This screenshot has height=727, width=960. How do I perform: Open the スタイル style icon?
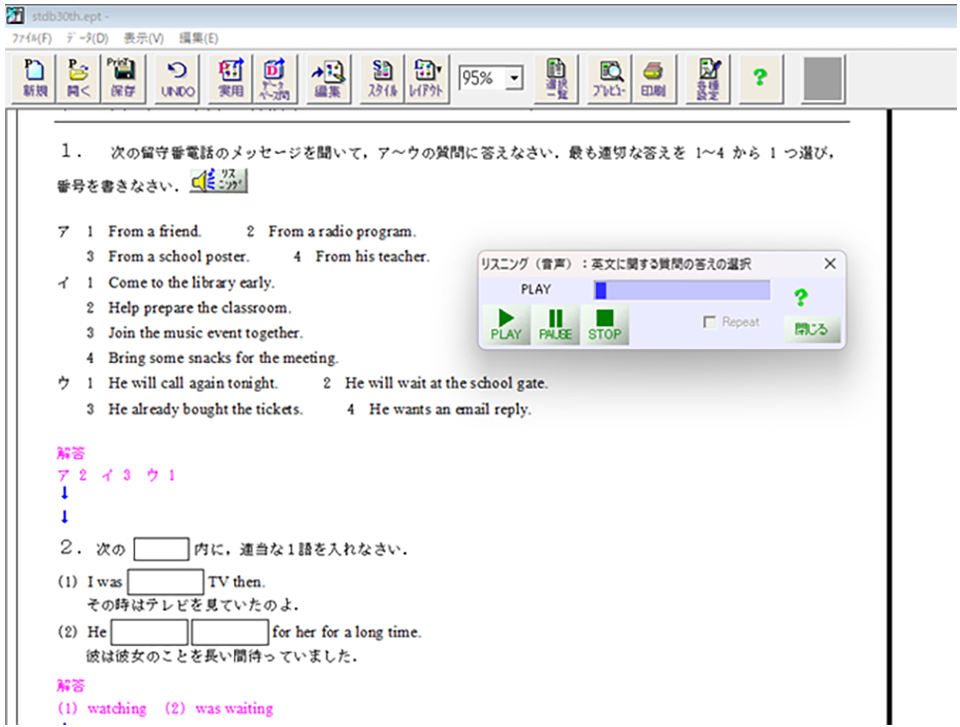click(x=382, y=78)
